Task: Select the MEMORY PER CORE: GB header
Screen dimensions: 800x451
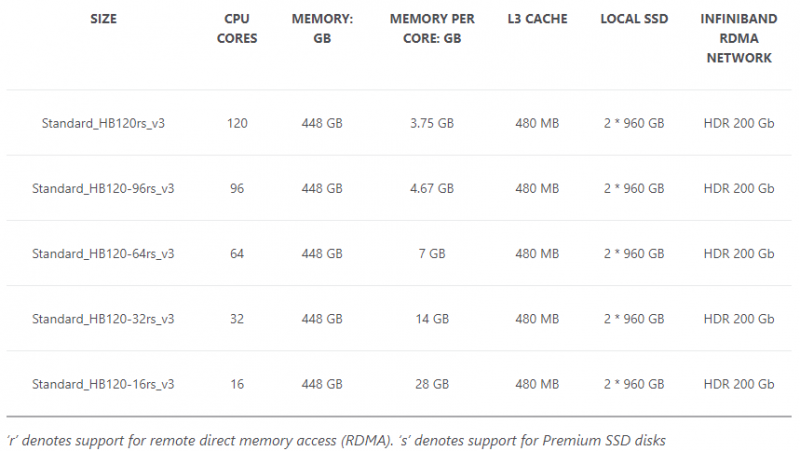Action: click(x=432, y=29)
